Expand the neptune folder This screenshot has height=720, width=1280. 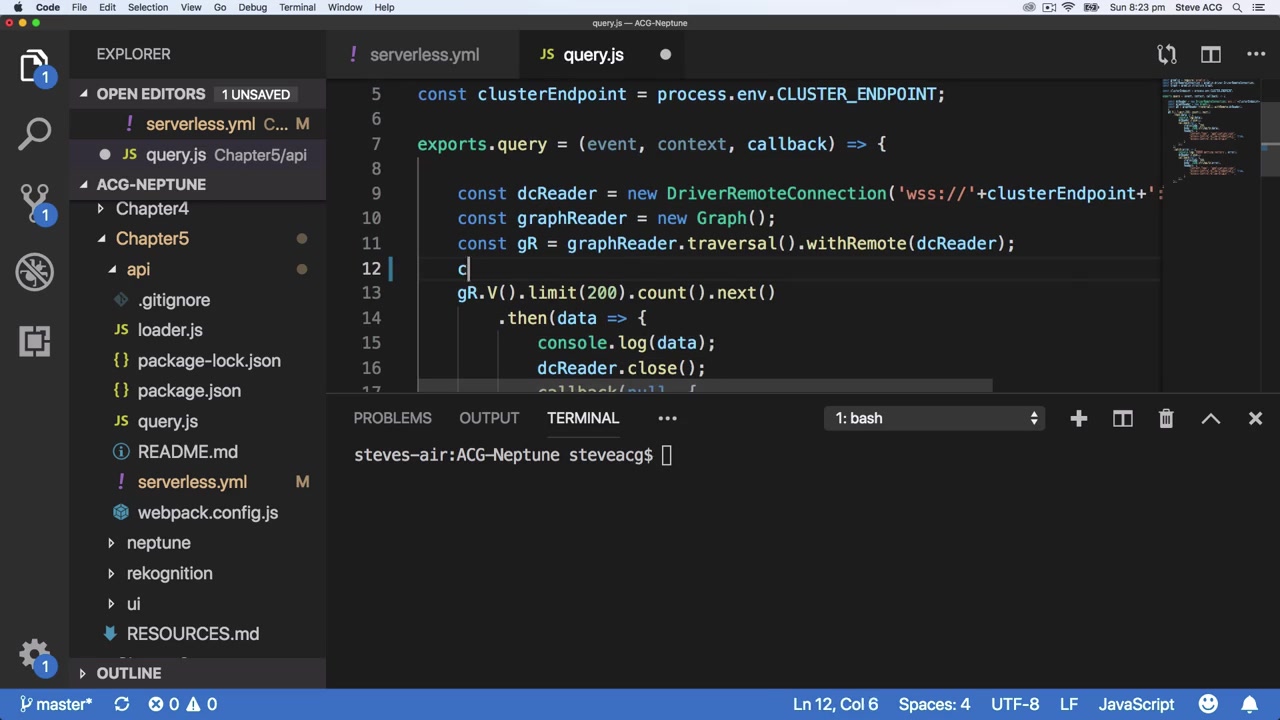point(158,543)
